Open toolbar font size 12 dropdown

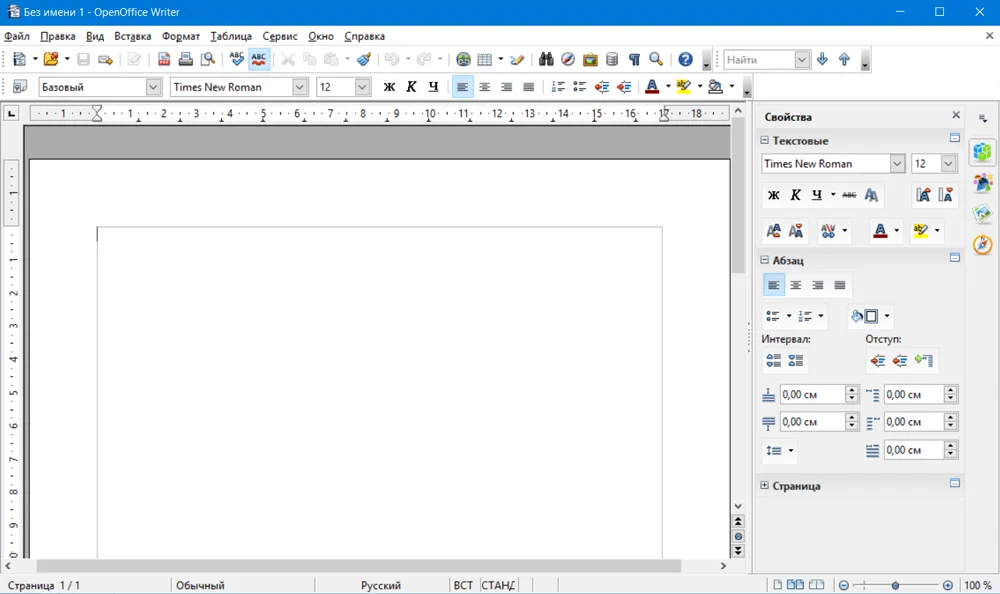point(362,87)
